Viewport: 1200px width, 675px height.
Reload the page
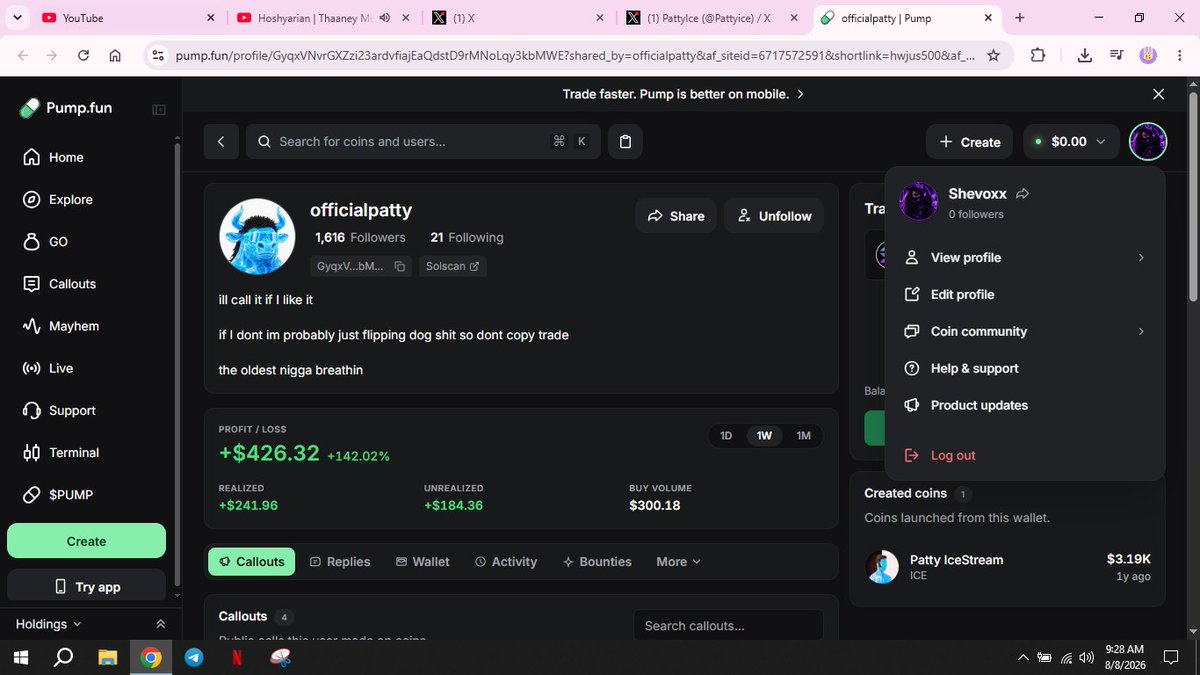tap(84, 56)
